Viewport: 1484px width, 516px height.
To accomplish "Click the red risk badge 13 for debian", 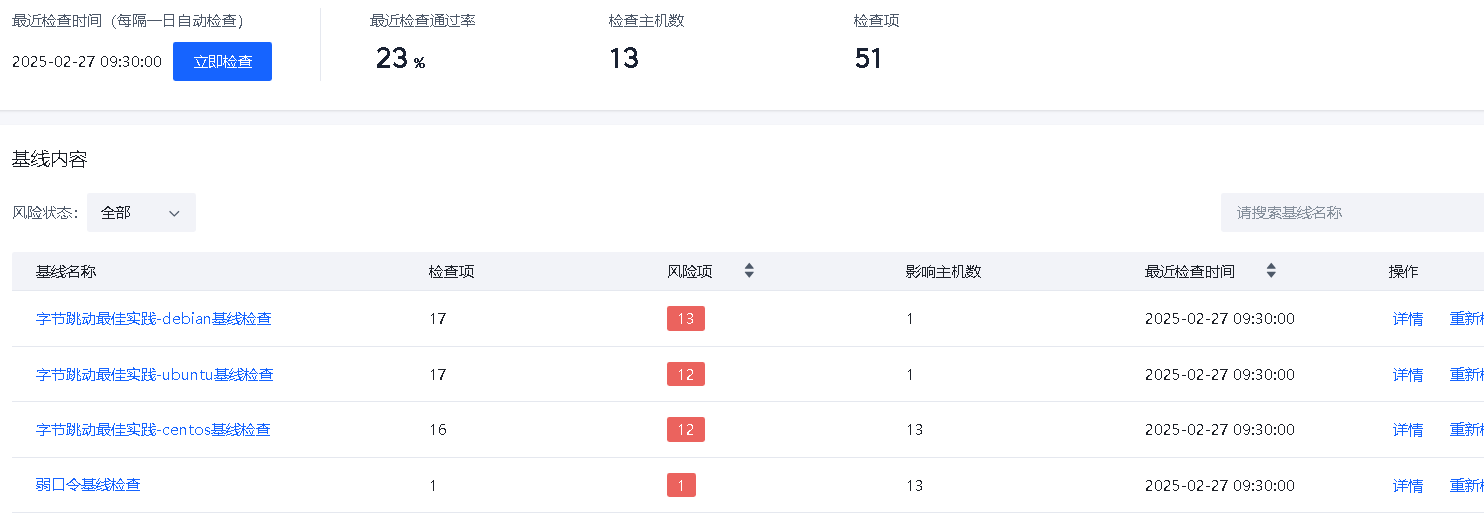I will pyautogui.click(x=685, y=319).
